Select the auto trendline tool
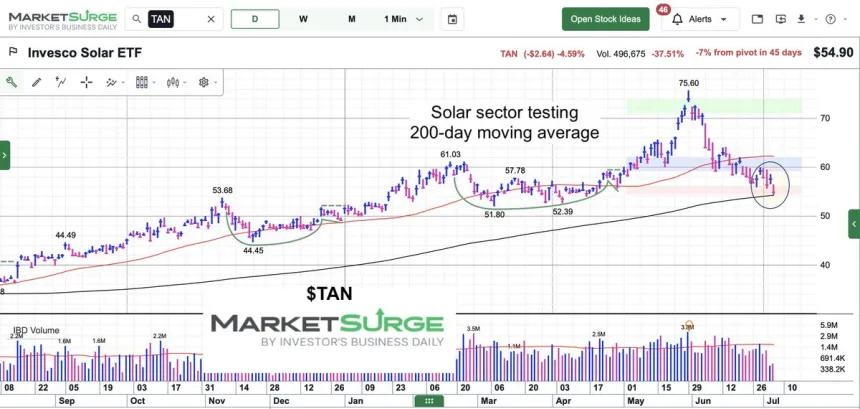This screenshot has width=860, height=409. (61, 82)
